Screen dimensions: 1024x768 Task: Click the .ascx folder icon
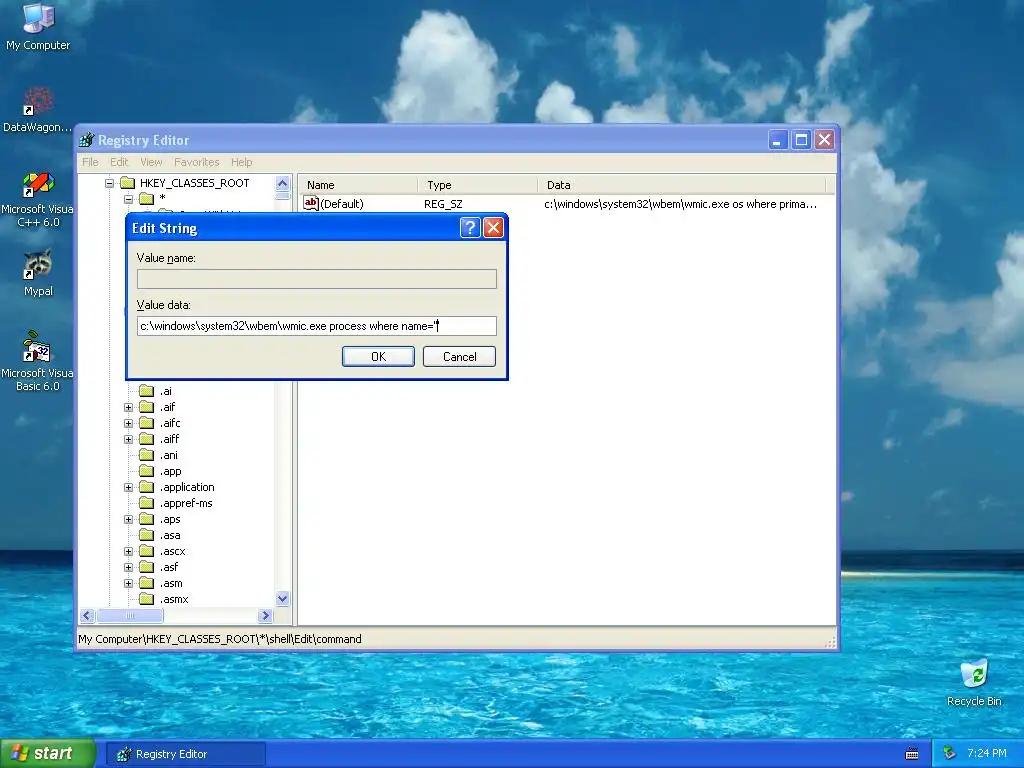(x=147, y=551)
